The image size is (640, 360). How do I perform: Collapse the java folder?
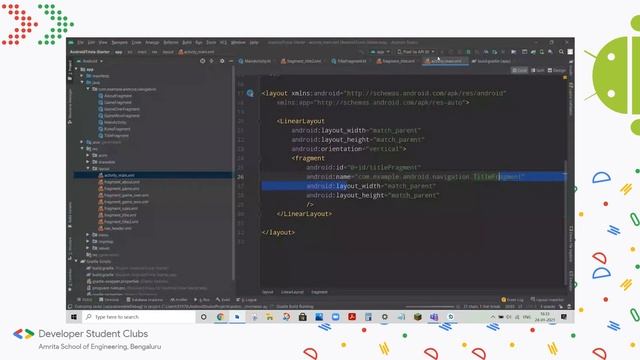[82, 82]
